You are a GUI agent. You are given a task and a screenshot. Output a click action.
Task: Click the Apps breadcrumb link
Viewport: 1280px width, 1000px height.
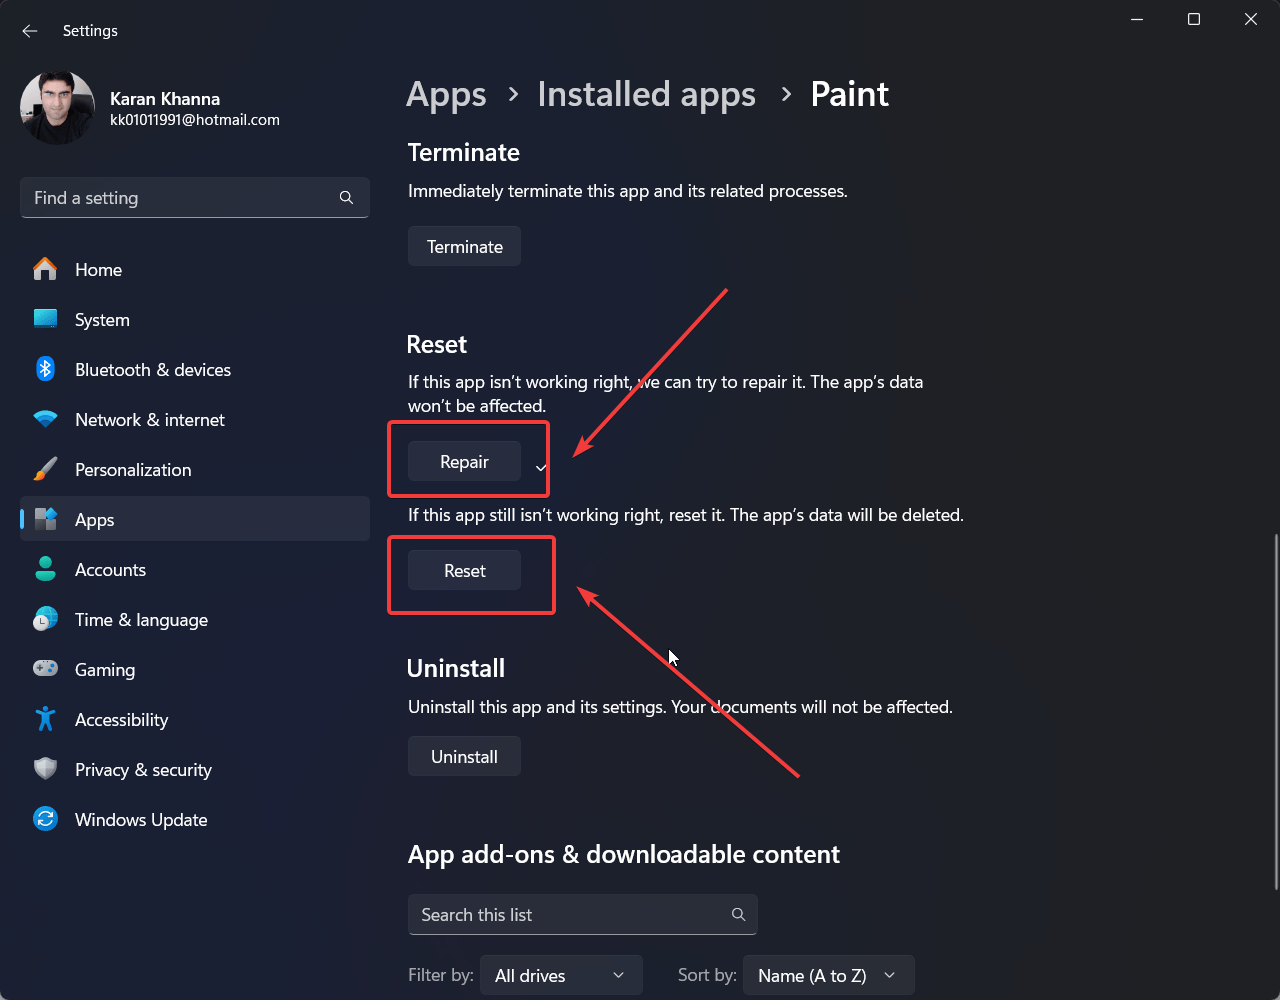(x=446, y=93)
